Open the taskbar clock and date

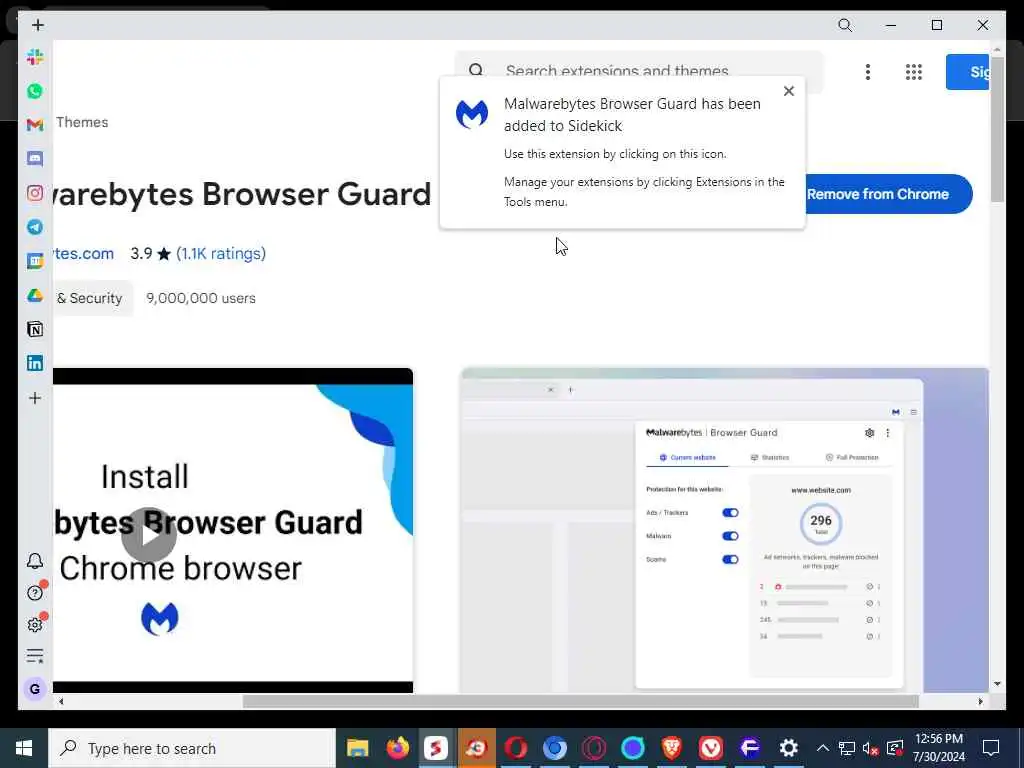tap(939, 748)
